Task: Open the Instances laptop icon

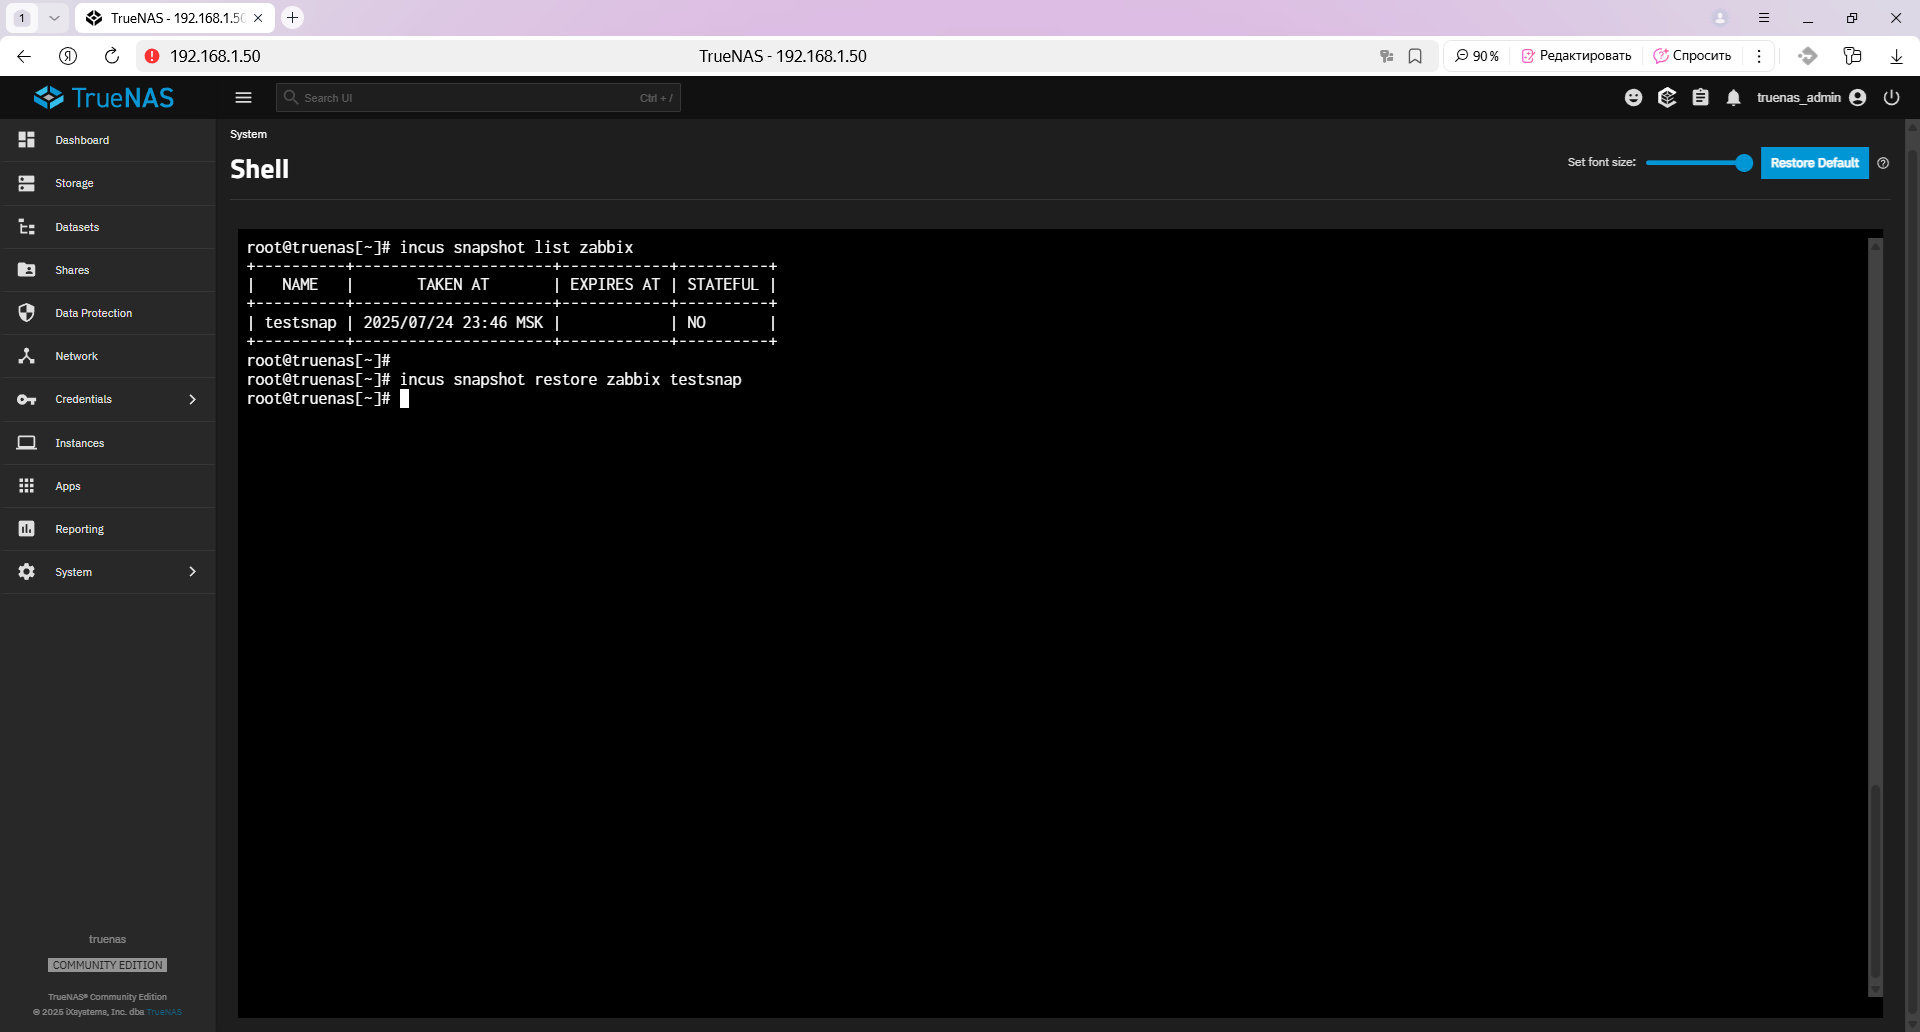Action: point(27,443)
